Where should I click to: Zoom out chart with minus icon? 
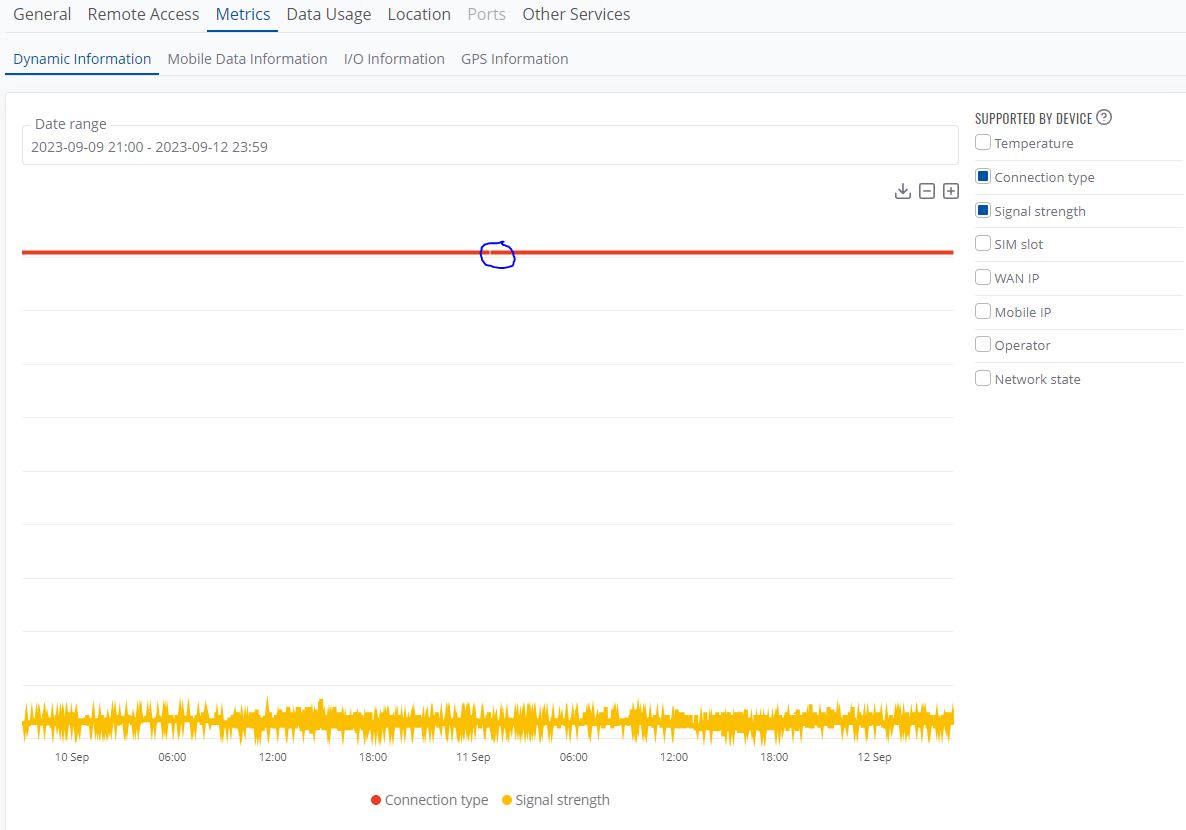click(x=927, y=191)
